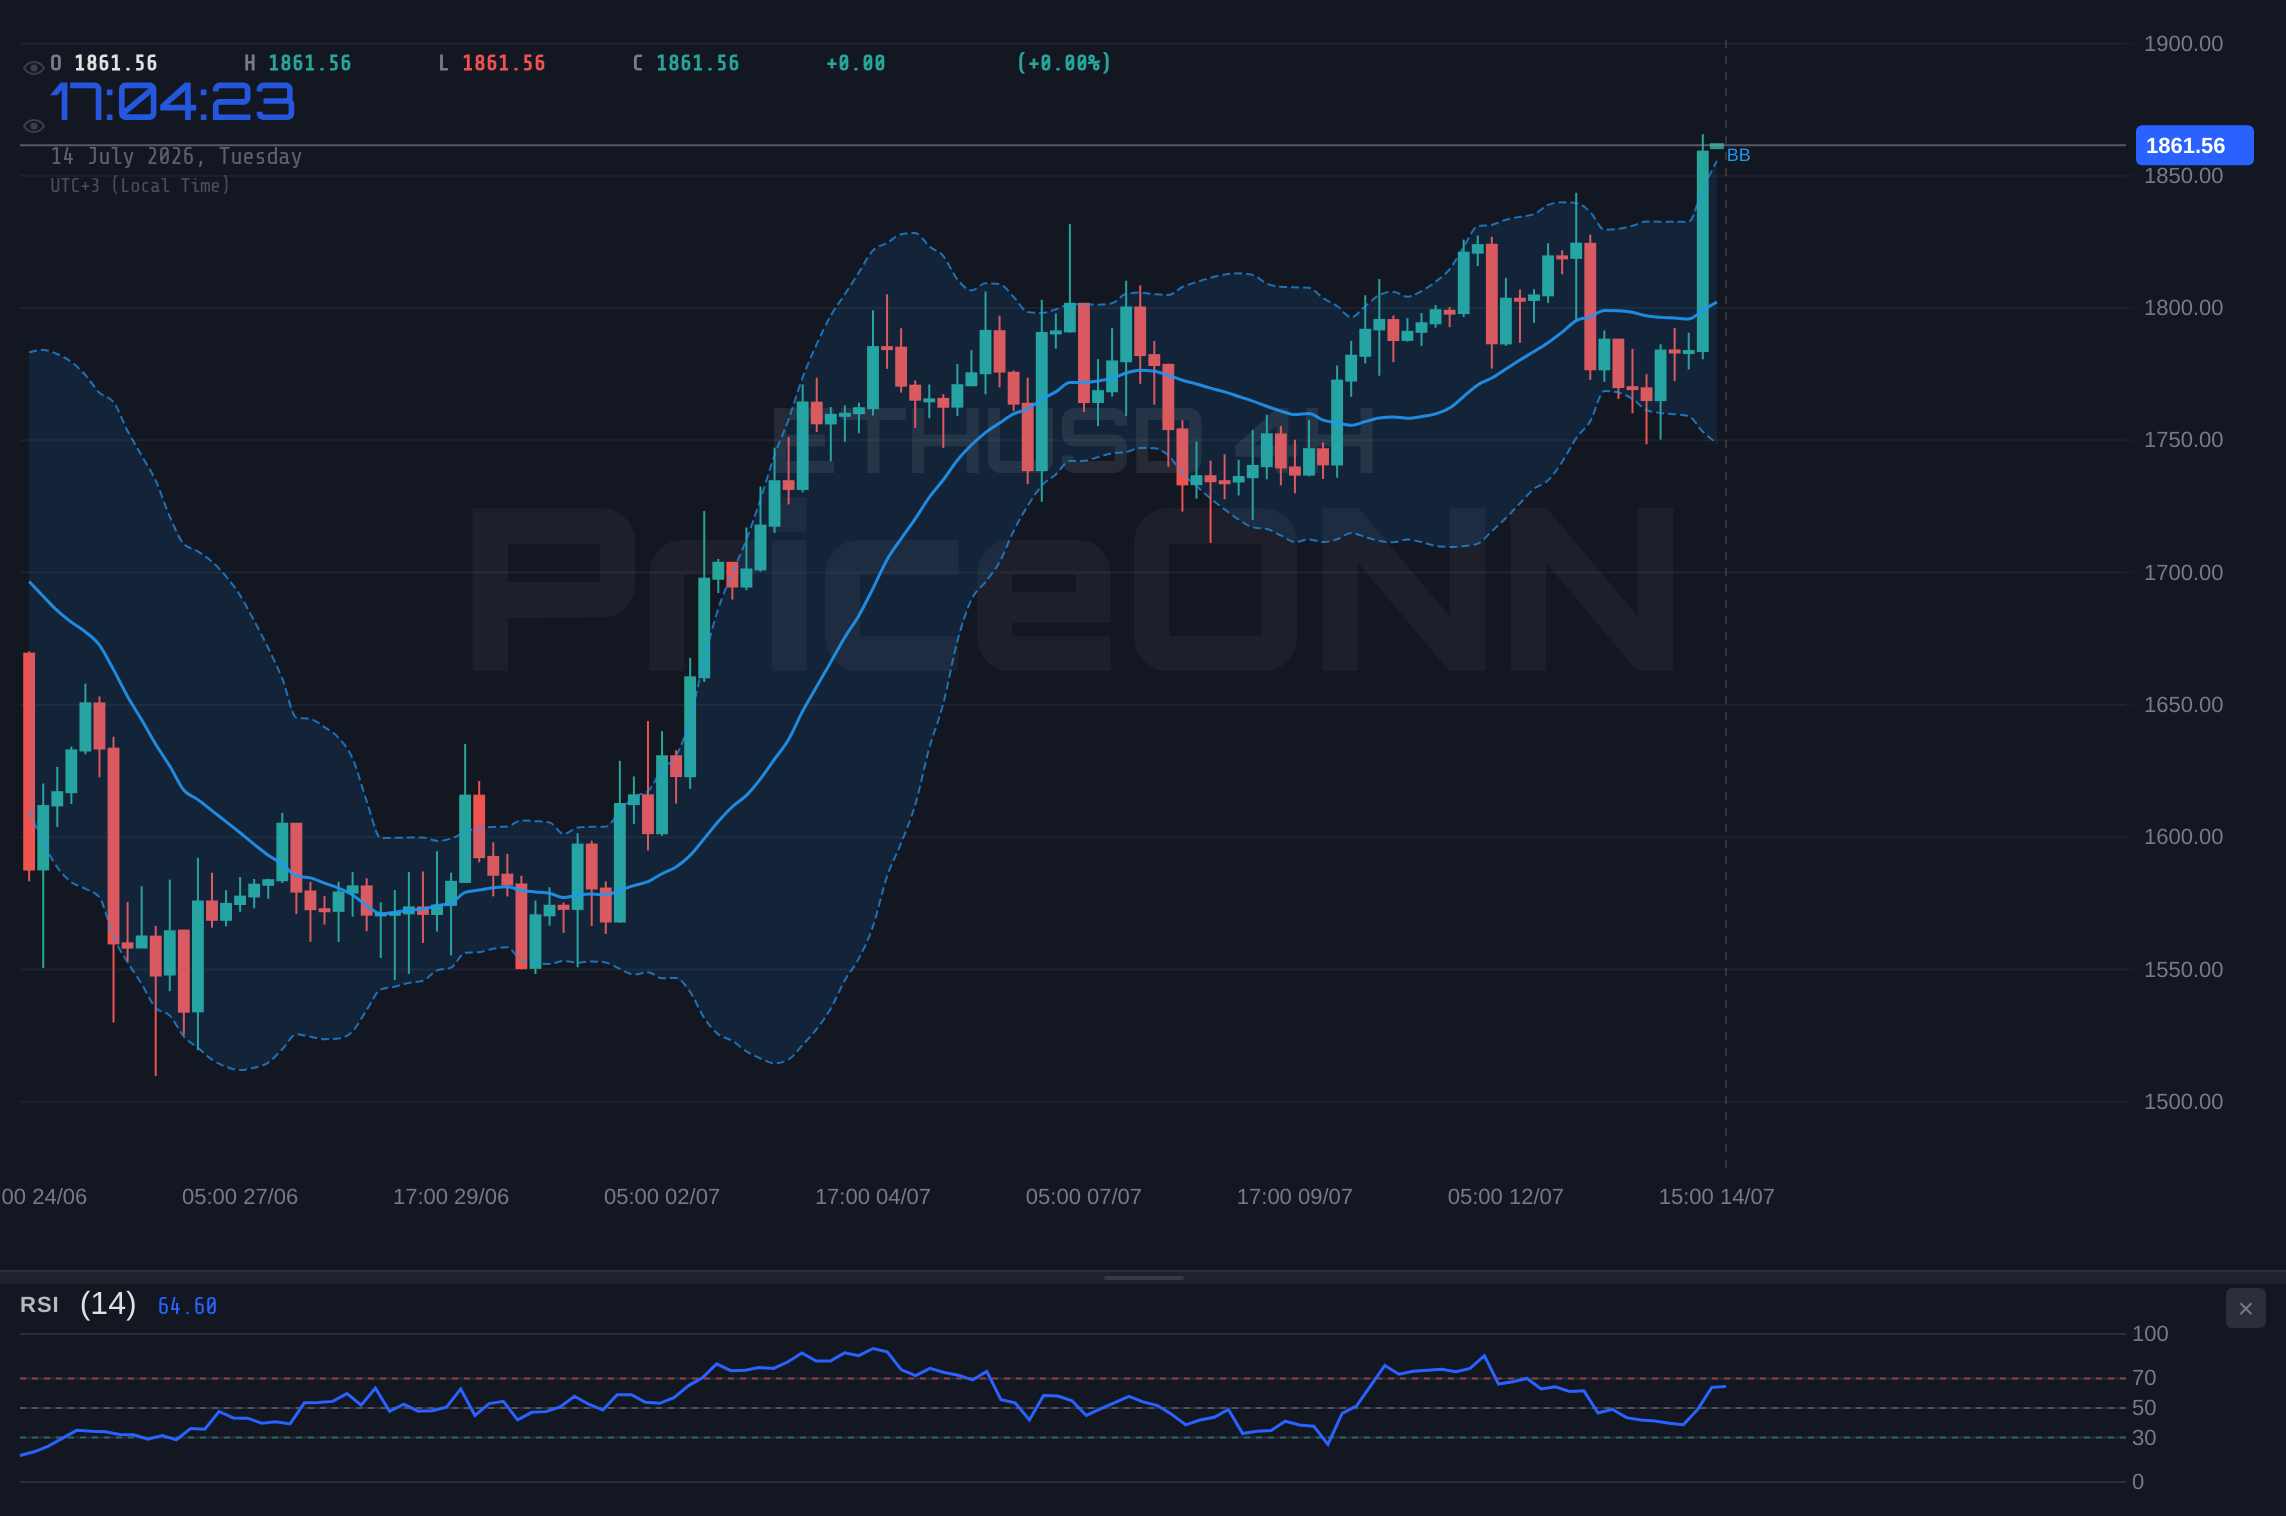Click the green High value 1861.56
The image size is (2286, 1516).
pos(310,63)
